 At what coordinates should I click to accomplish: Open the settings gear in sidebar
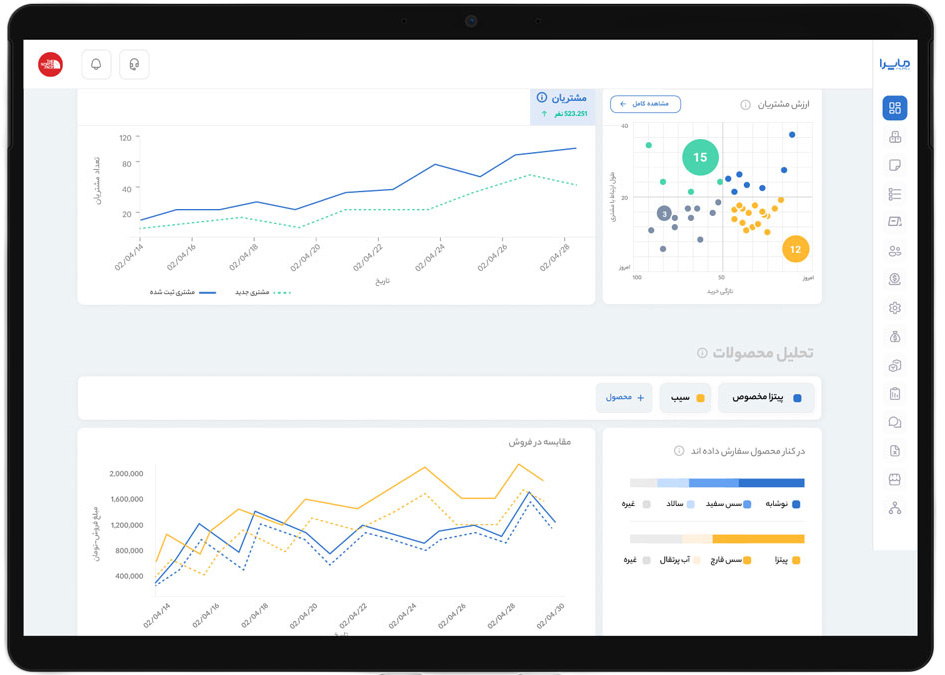pos(894,308)
